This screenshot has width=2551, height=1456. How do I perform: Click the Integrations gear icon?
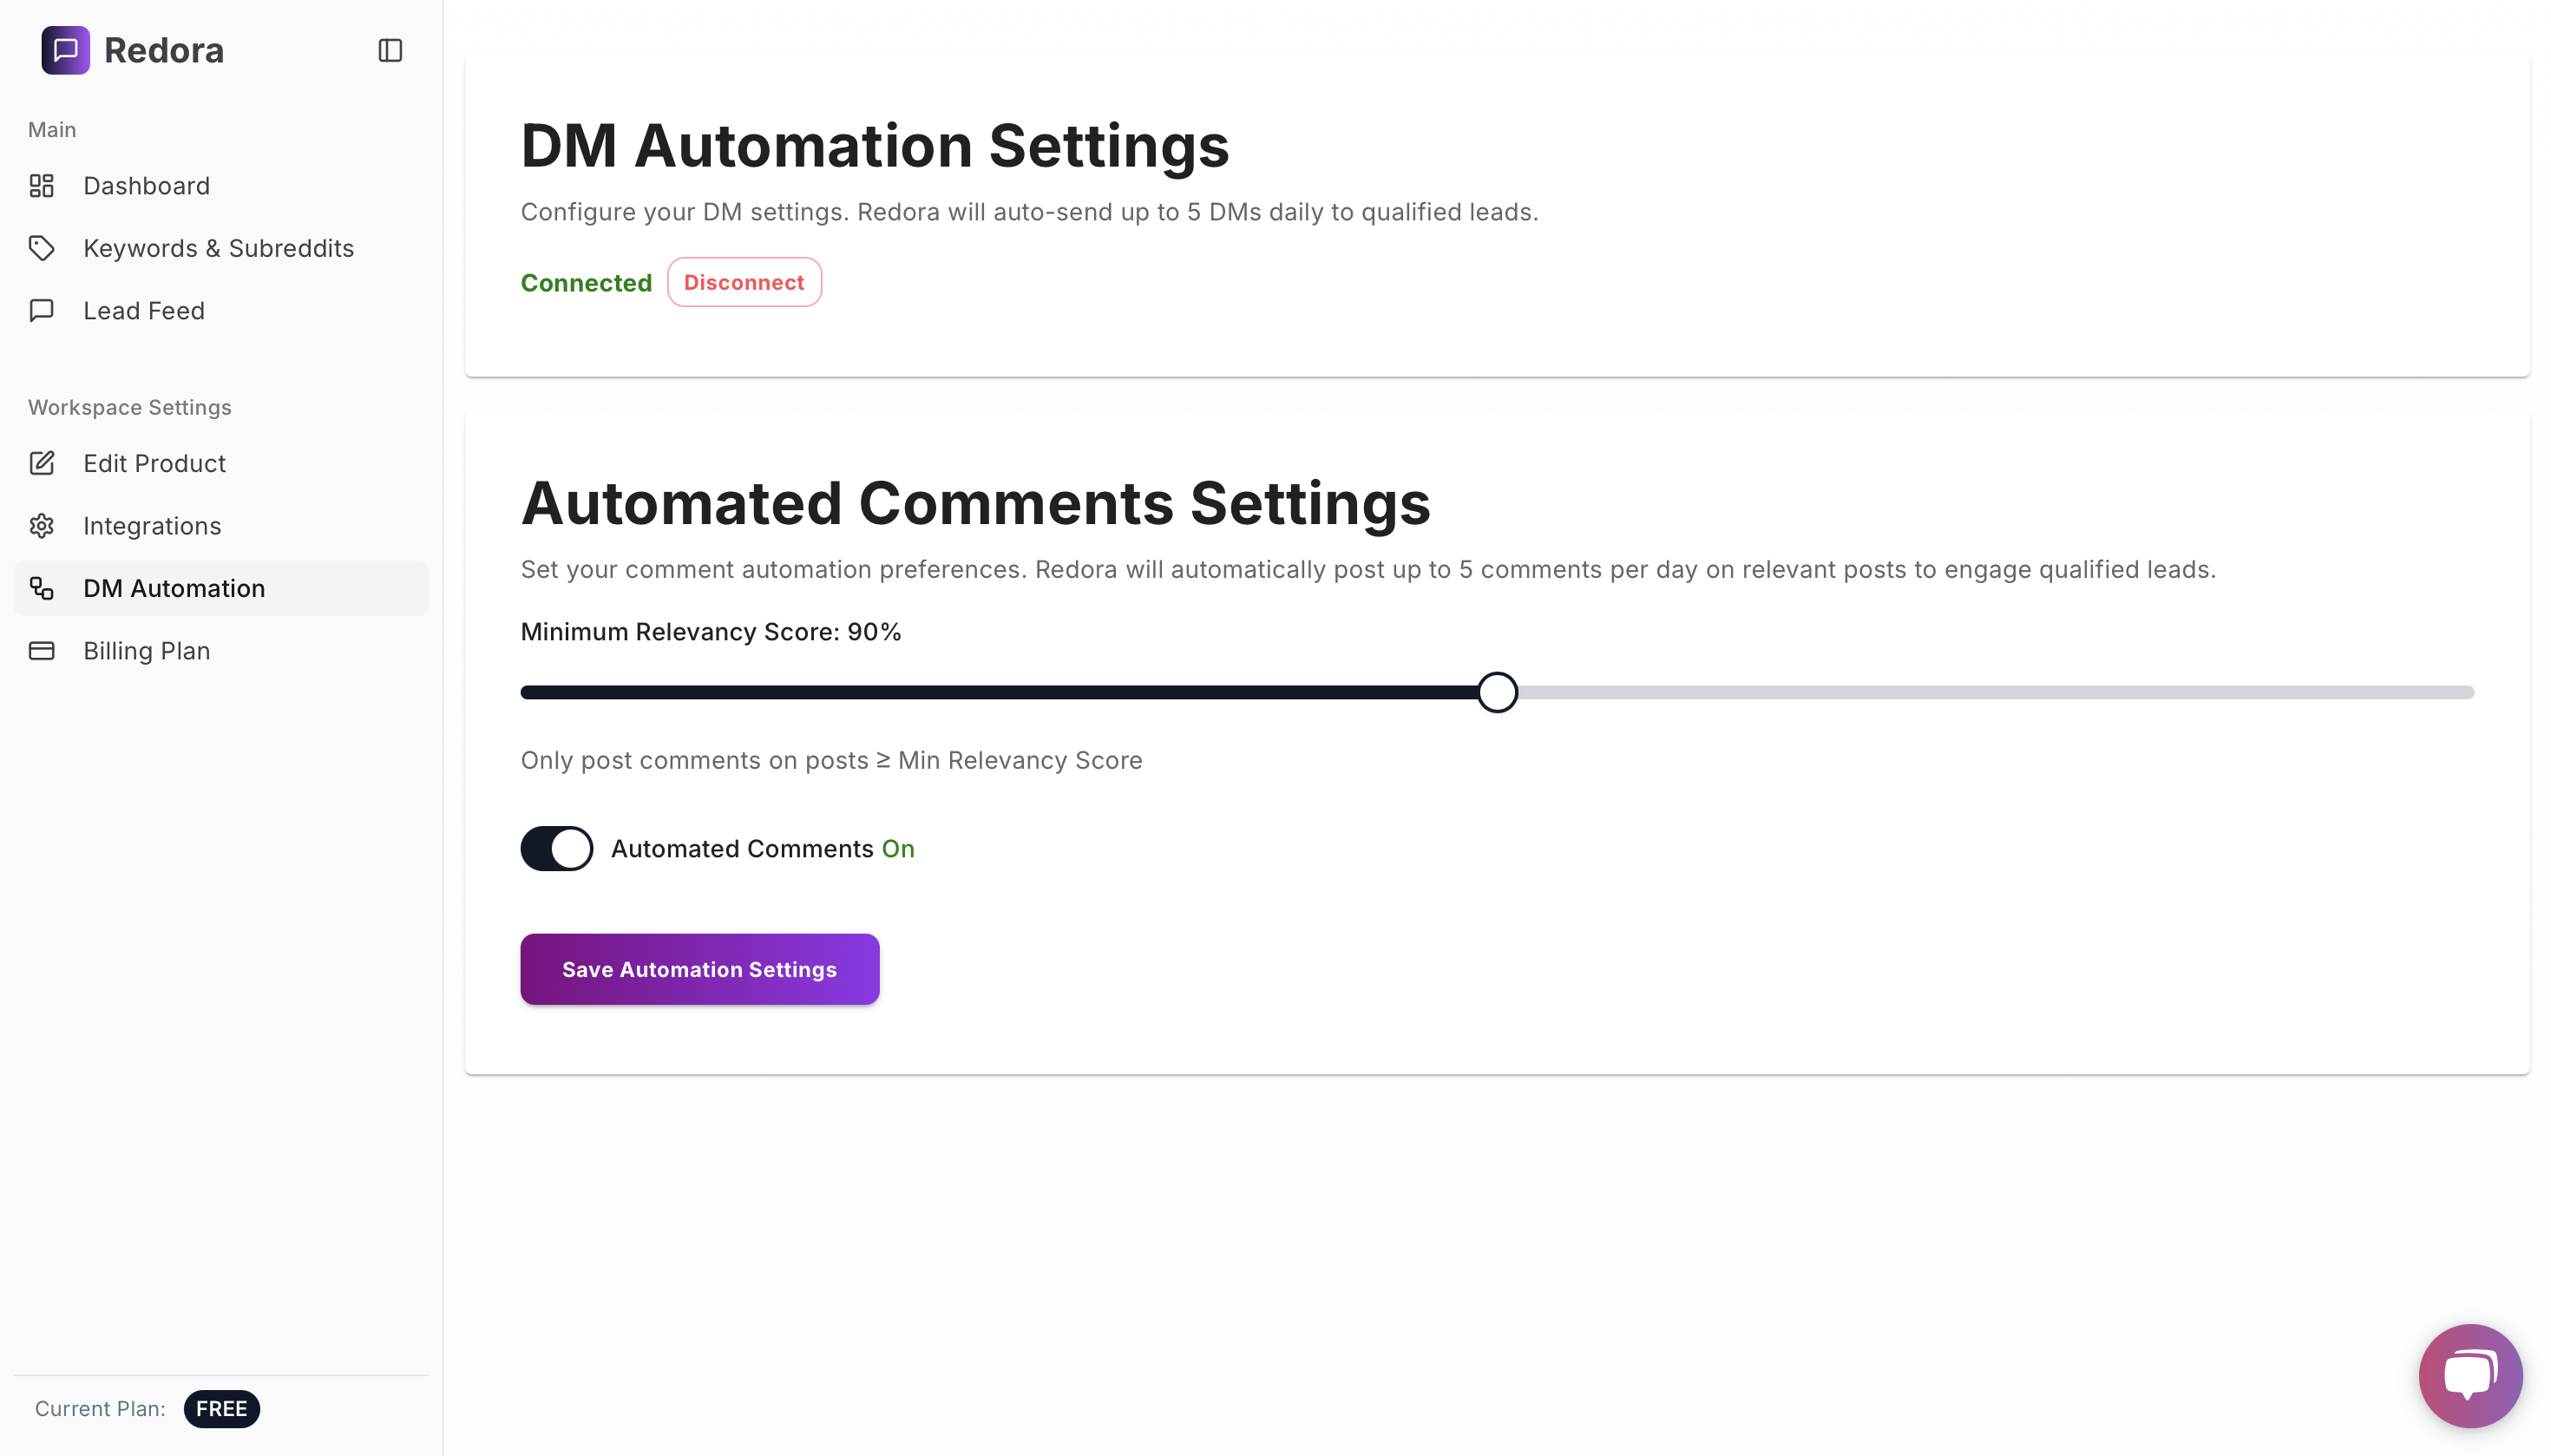click(41, 526)
